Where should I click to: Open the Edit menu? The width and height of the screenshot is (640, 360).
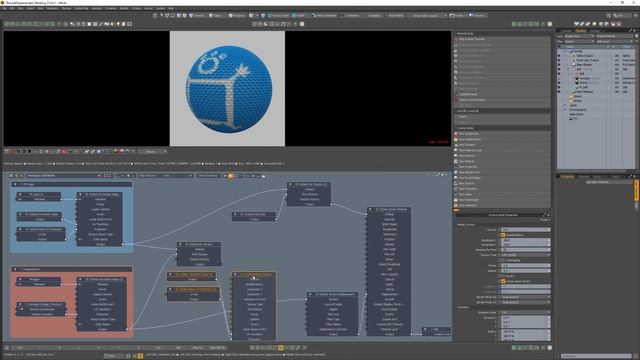12,8
